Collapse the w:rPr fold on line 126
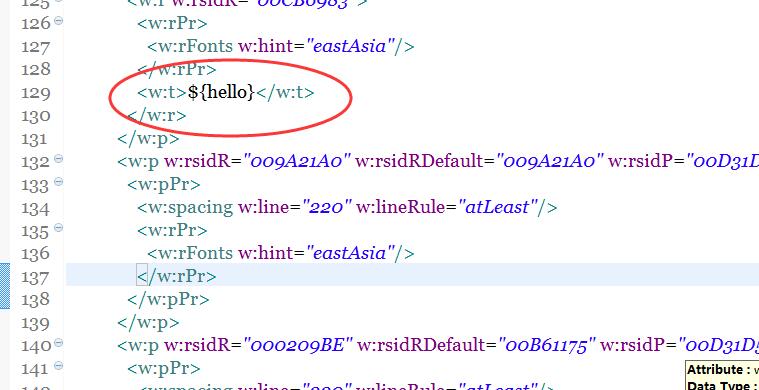Image resolution: width=759 pixels, height=390 pixels. point(59,21)
